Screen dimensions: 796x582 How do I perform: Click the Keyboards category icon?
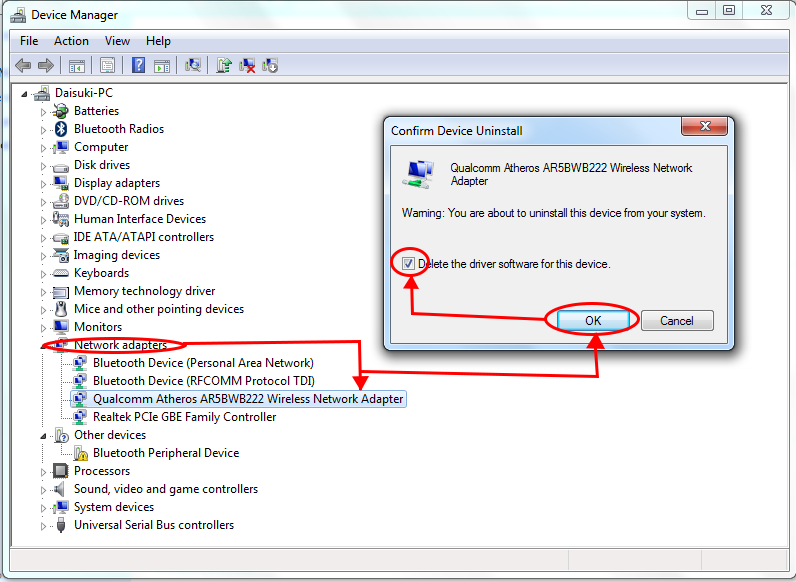coord(60,273)
